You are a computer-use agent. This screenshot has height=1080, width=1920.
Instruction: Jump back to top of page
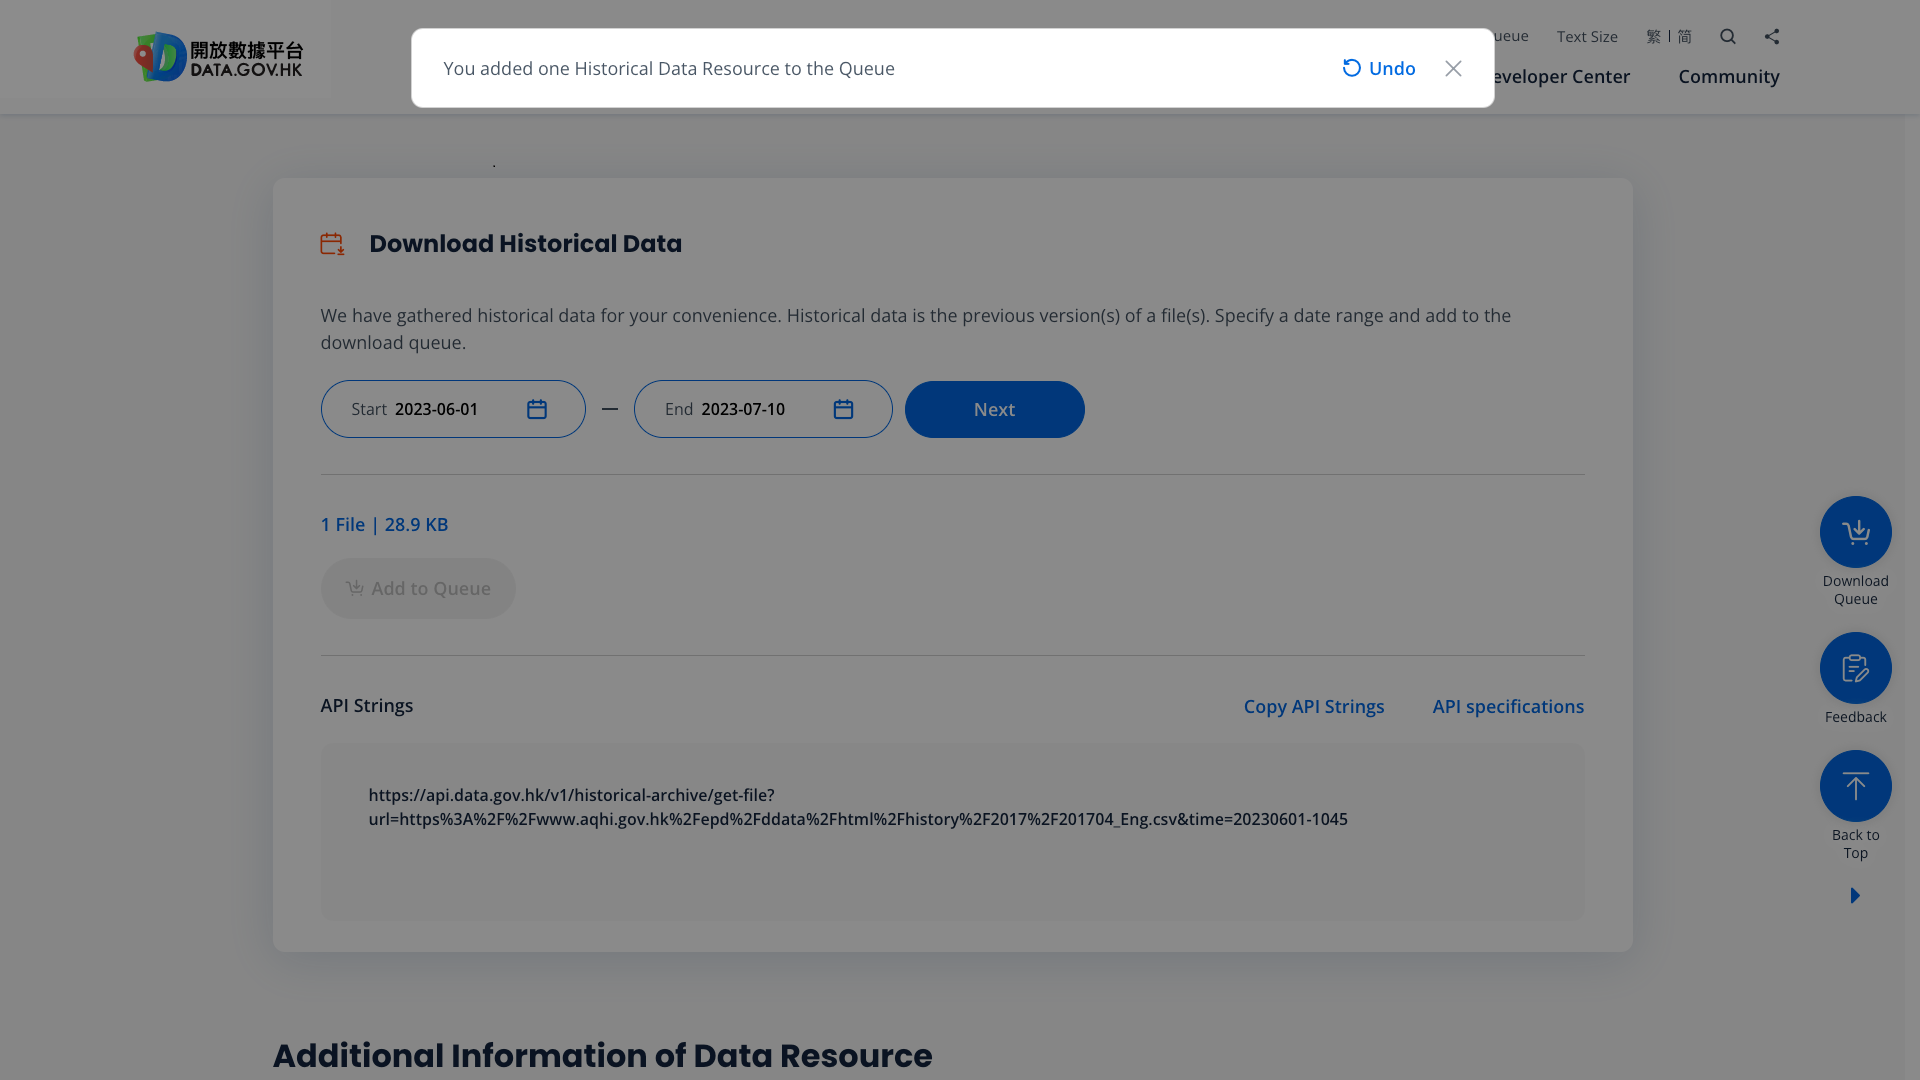click(1855, 786)
